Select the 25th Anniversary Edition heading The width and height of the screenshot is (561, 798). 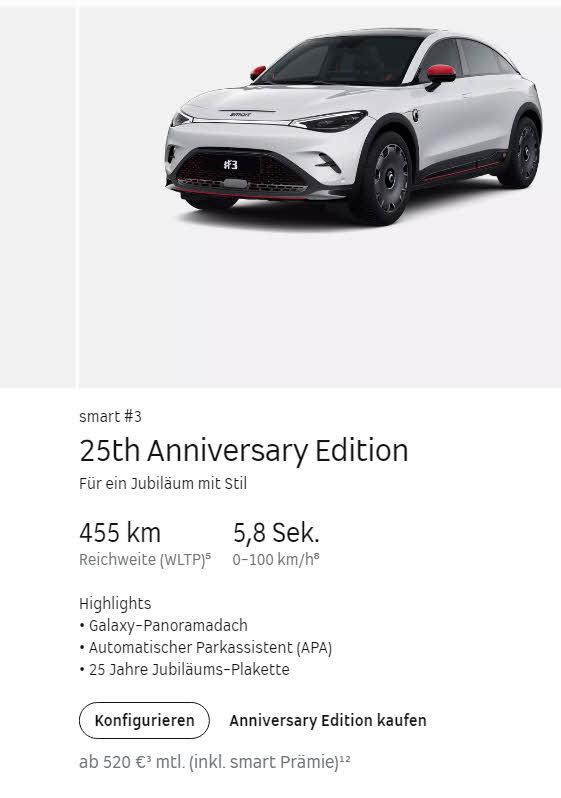tap(244, 450)
